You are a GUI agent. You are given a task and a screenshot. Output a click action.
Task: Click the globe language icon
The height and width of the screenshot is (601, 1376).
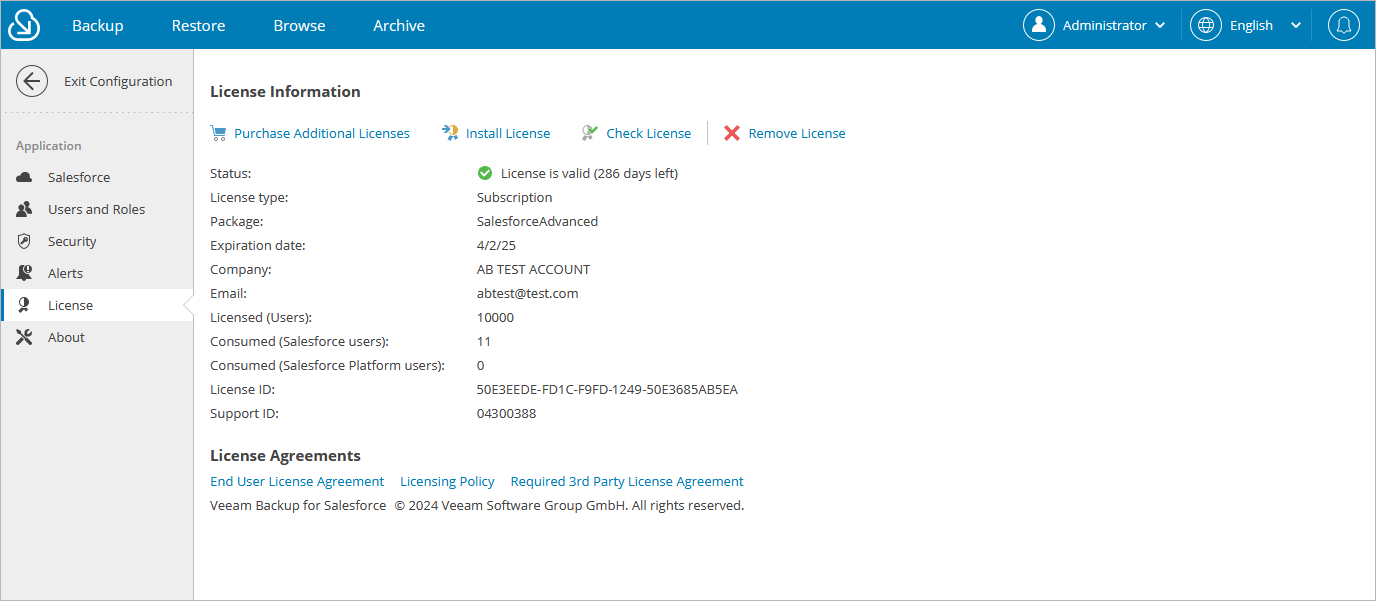tap(1206, 25)
